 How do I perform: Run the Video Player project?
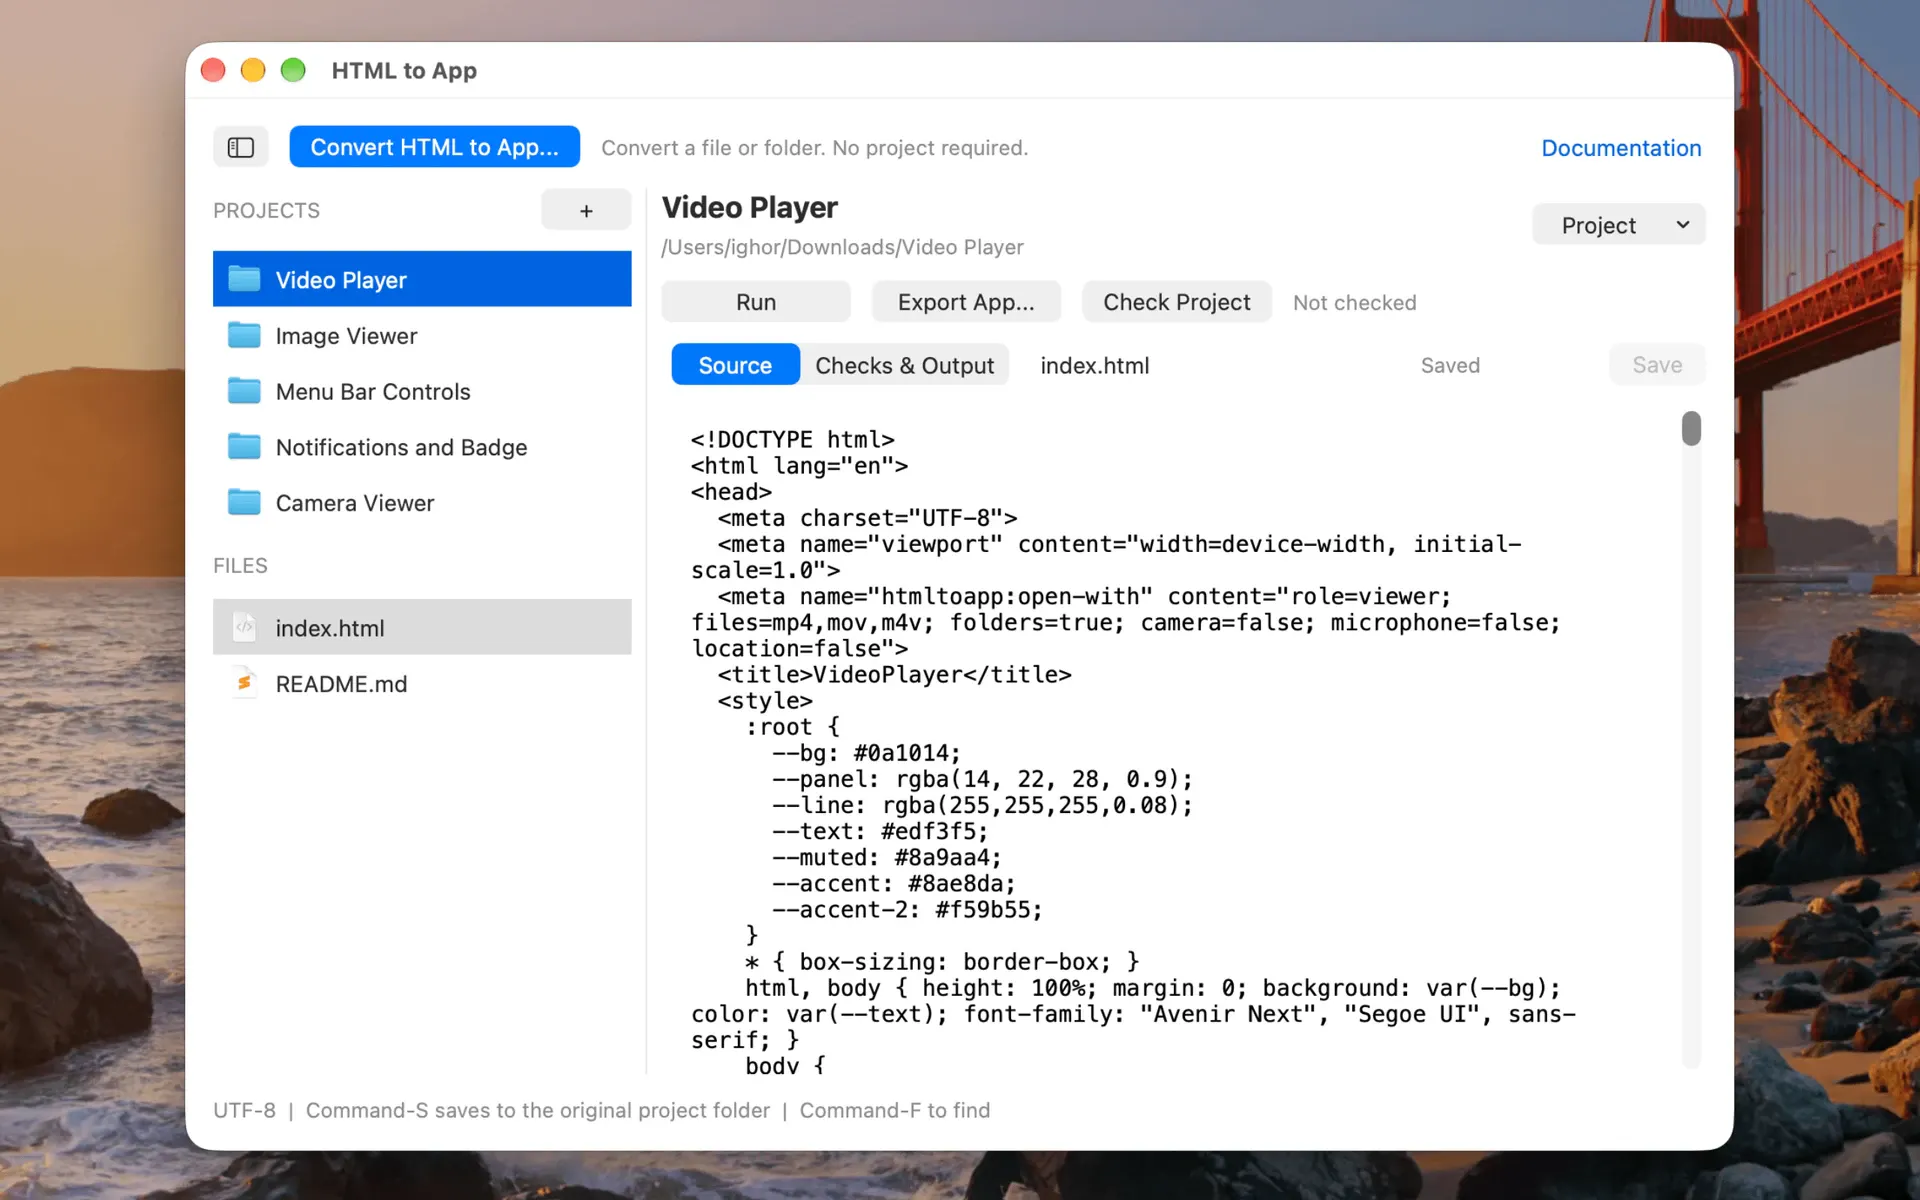click(756, 302)
